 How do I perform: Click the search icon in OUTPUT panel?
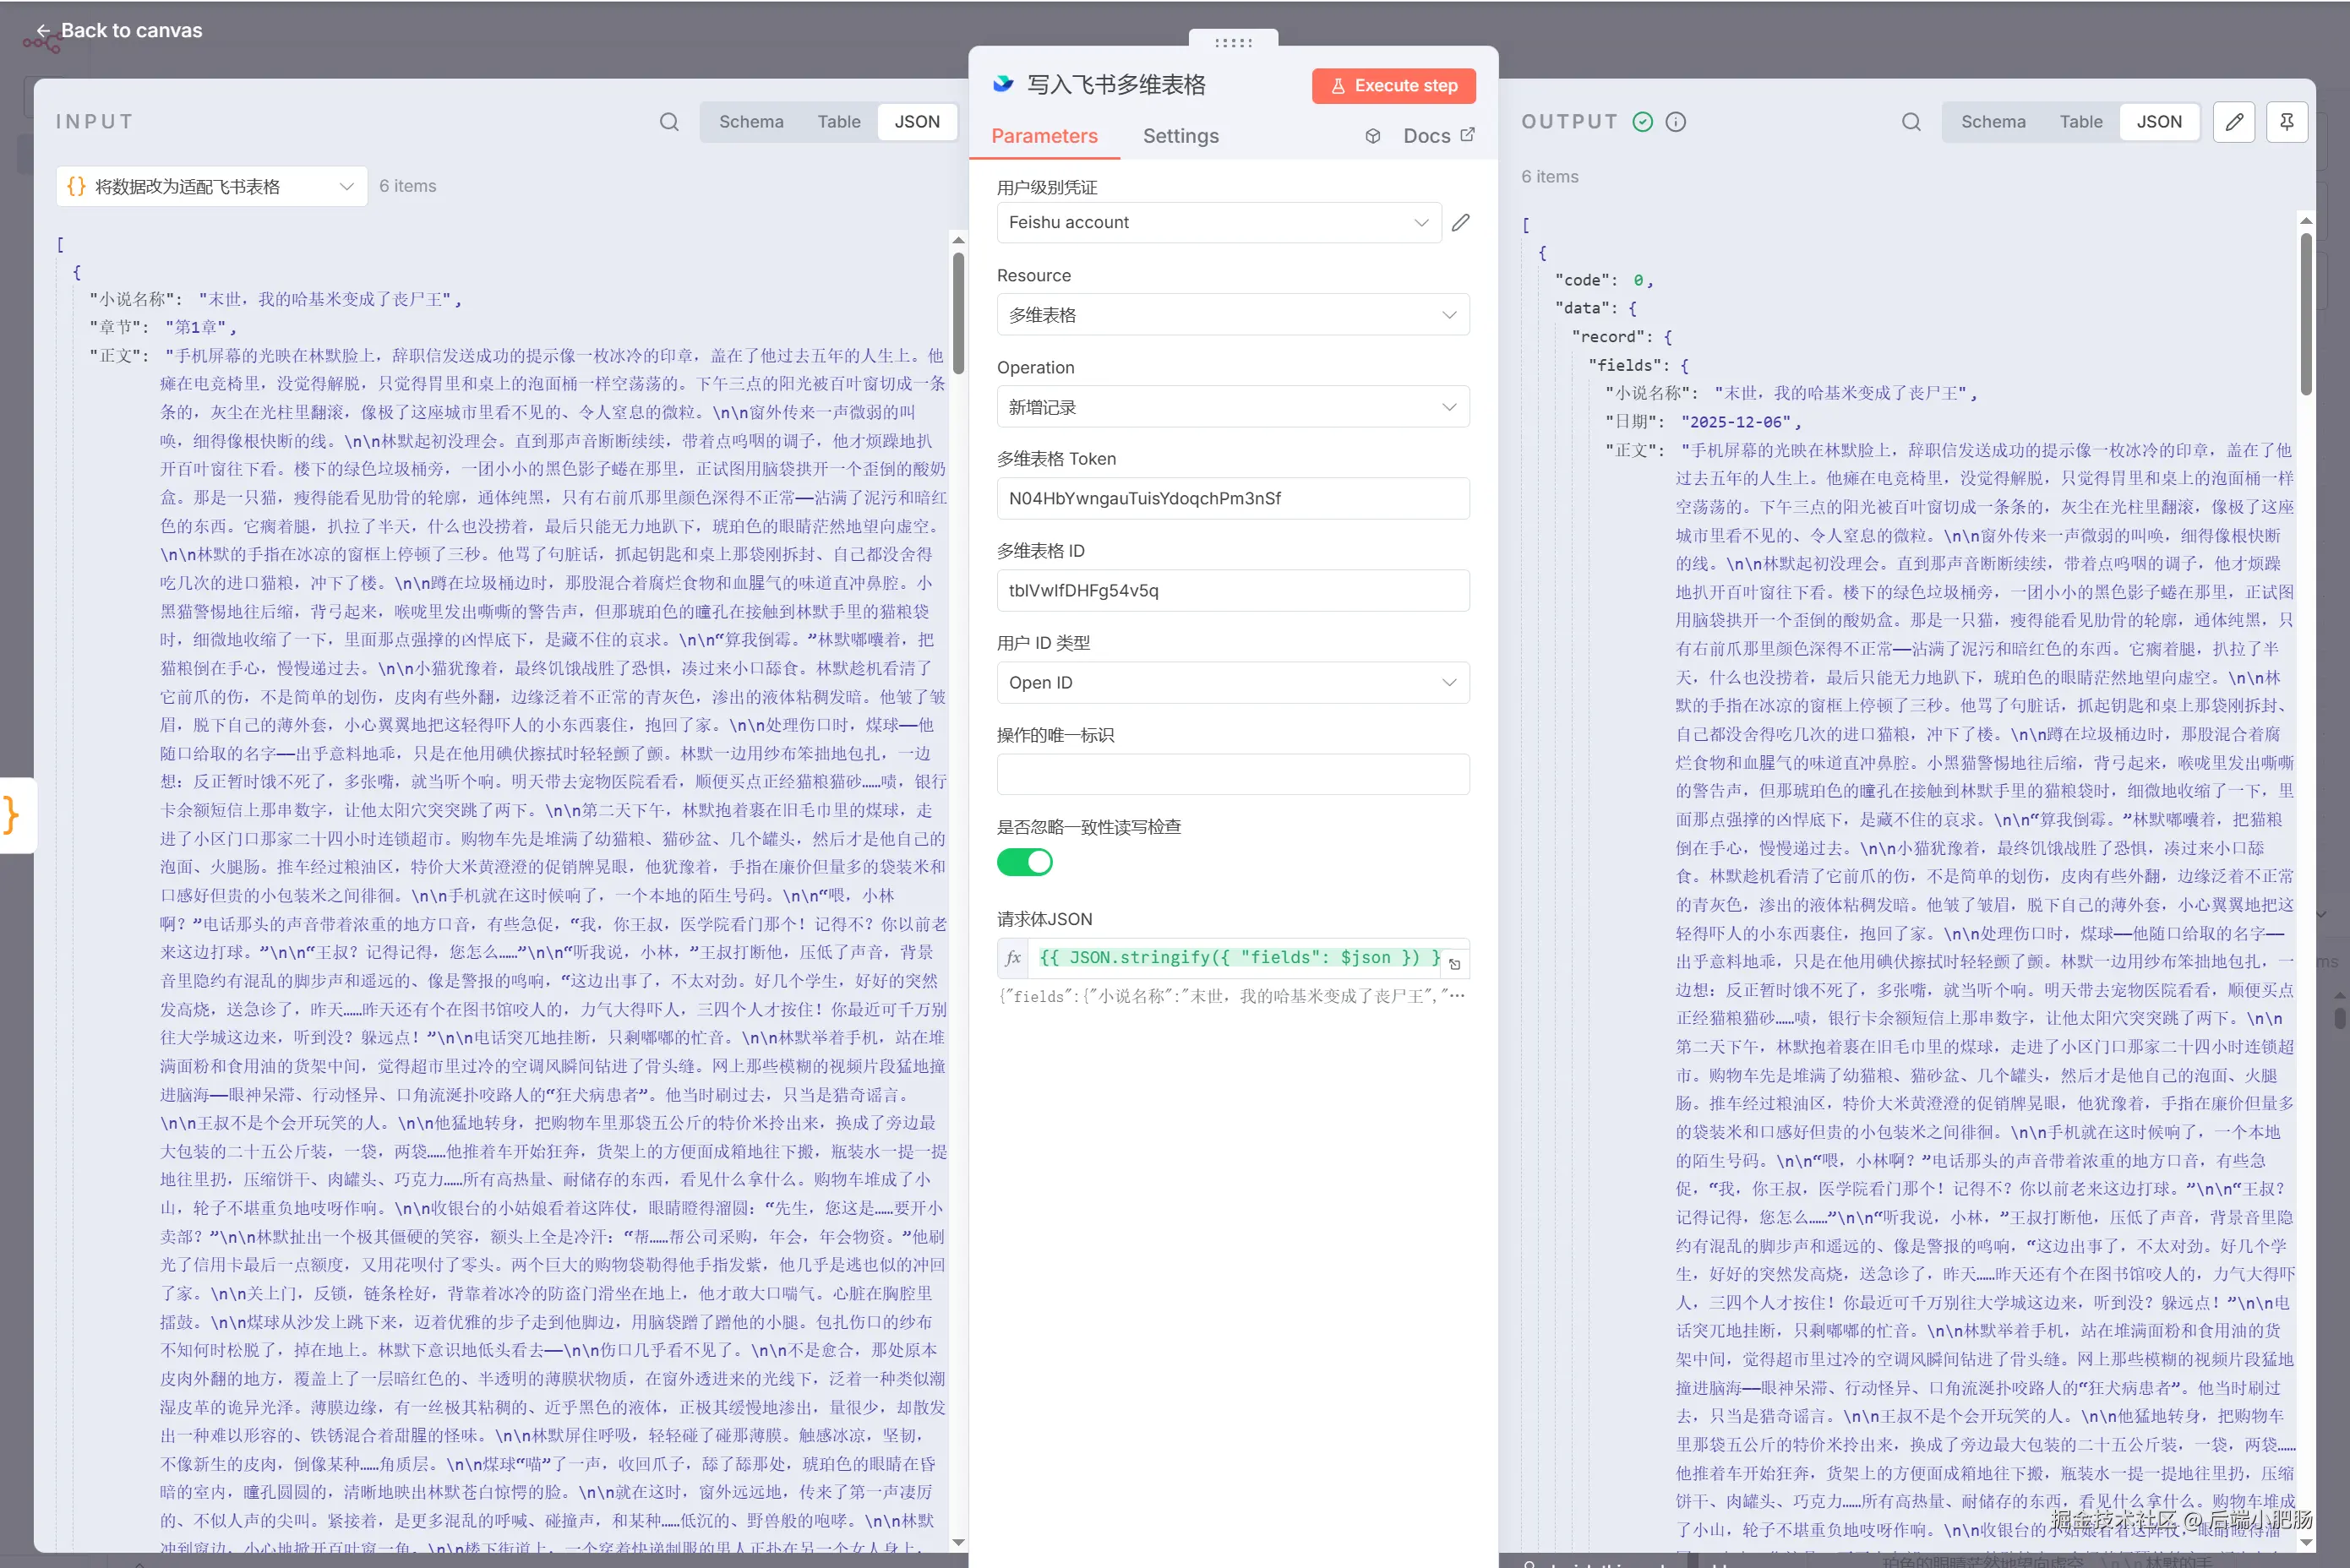point(1911,122)
